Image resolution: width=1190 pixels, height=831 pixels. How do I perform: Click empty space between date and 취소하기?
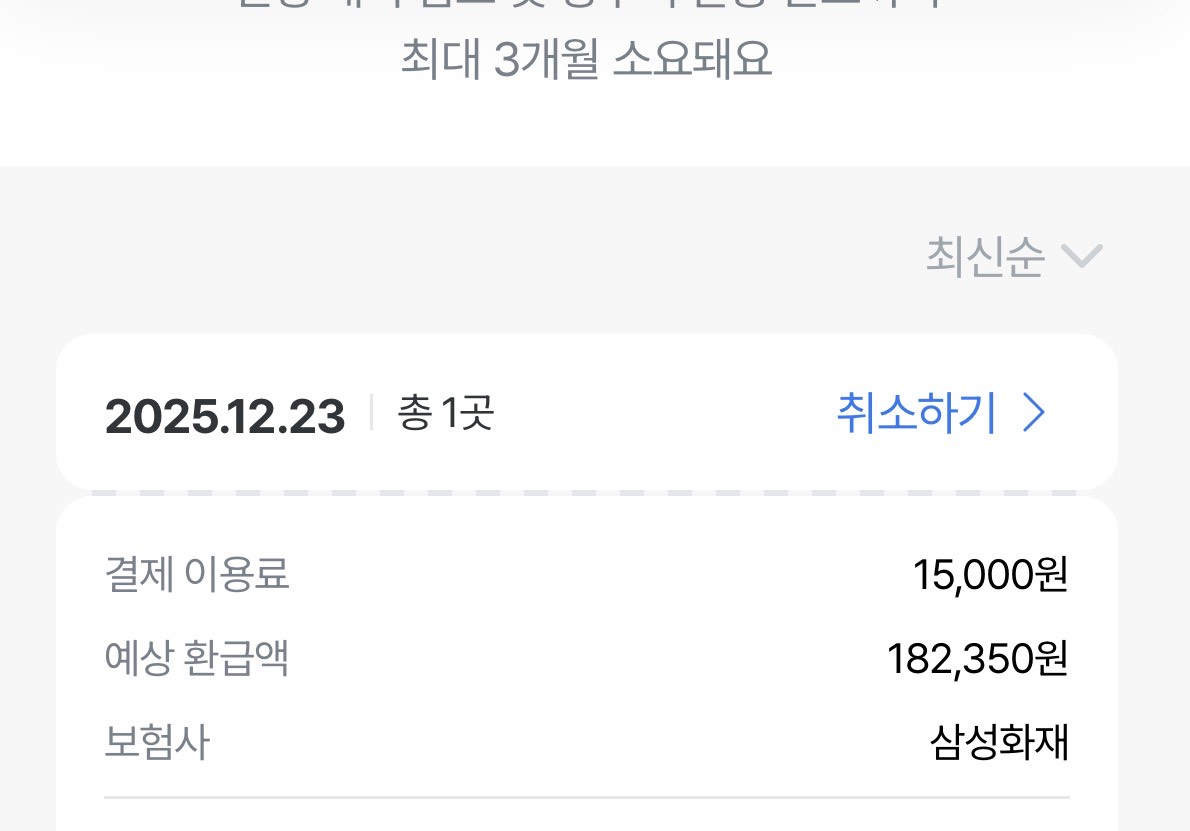[x=660, y=413]
